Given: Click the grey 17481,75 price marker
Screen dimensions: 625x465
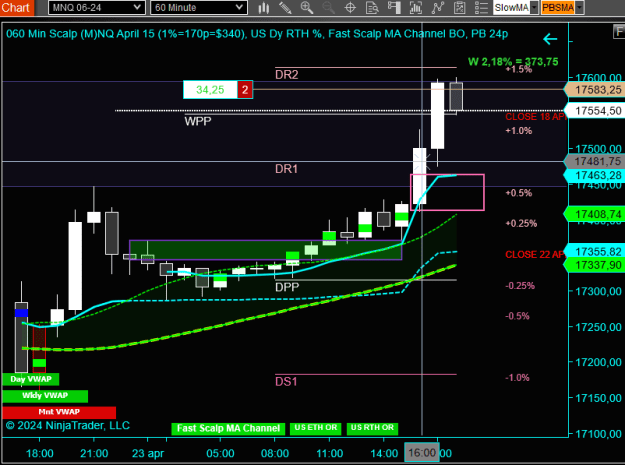Looking at the screenshot, I should 596,161.
